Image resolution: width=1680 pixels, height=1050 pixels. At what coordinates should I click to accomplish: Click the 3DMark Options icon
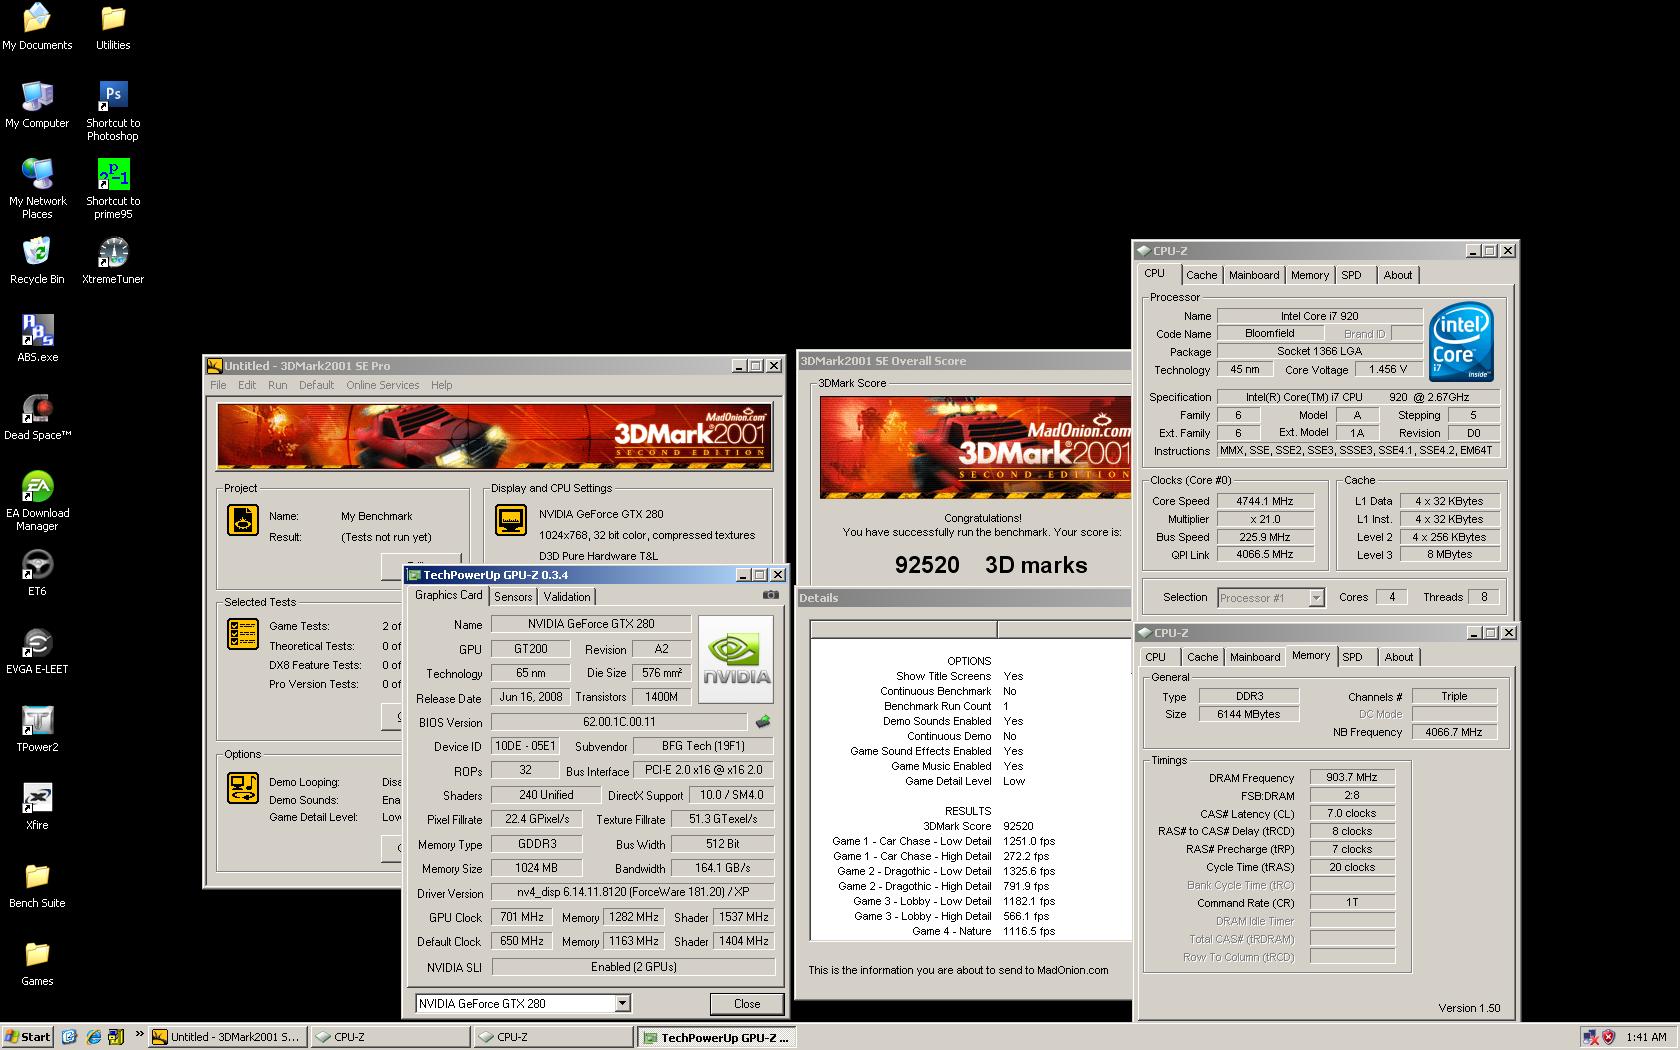(243, 788)
